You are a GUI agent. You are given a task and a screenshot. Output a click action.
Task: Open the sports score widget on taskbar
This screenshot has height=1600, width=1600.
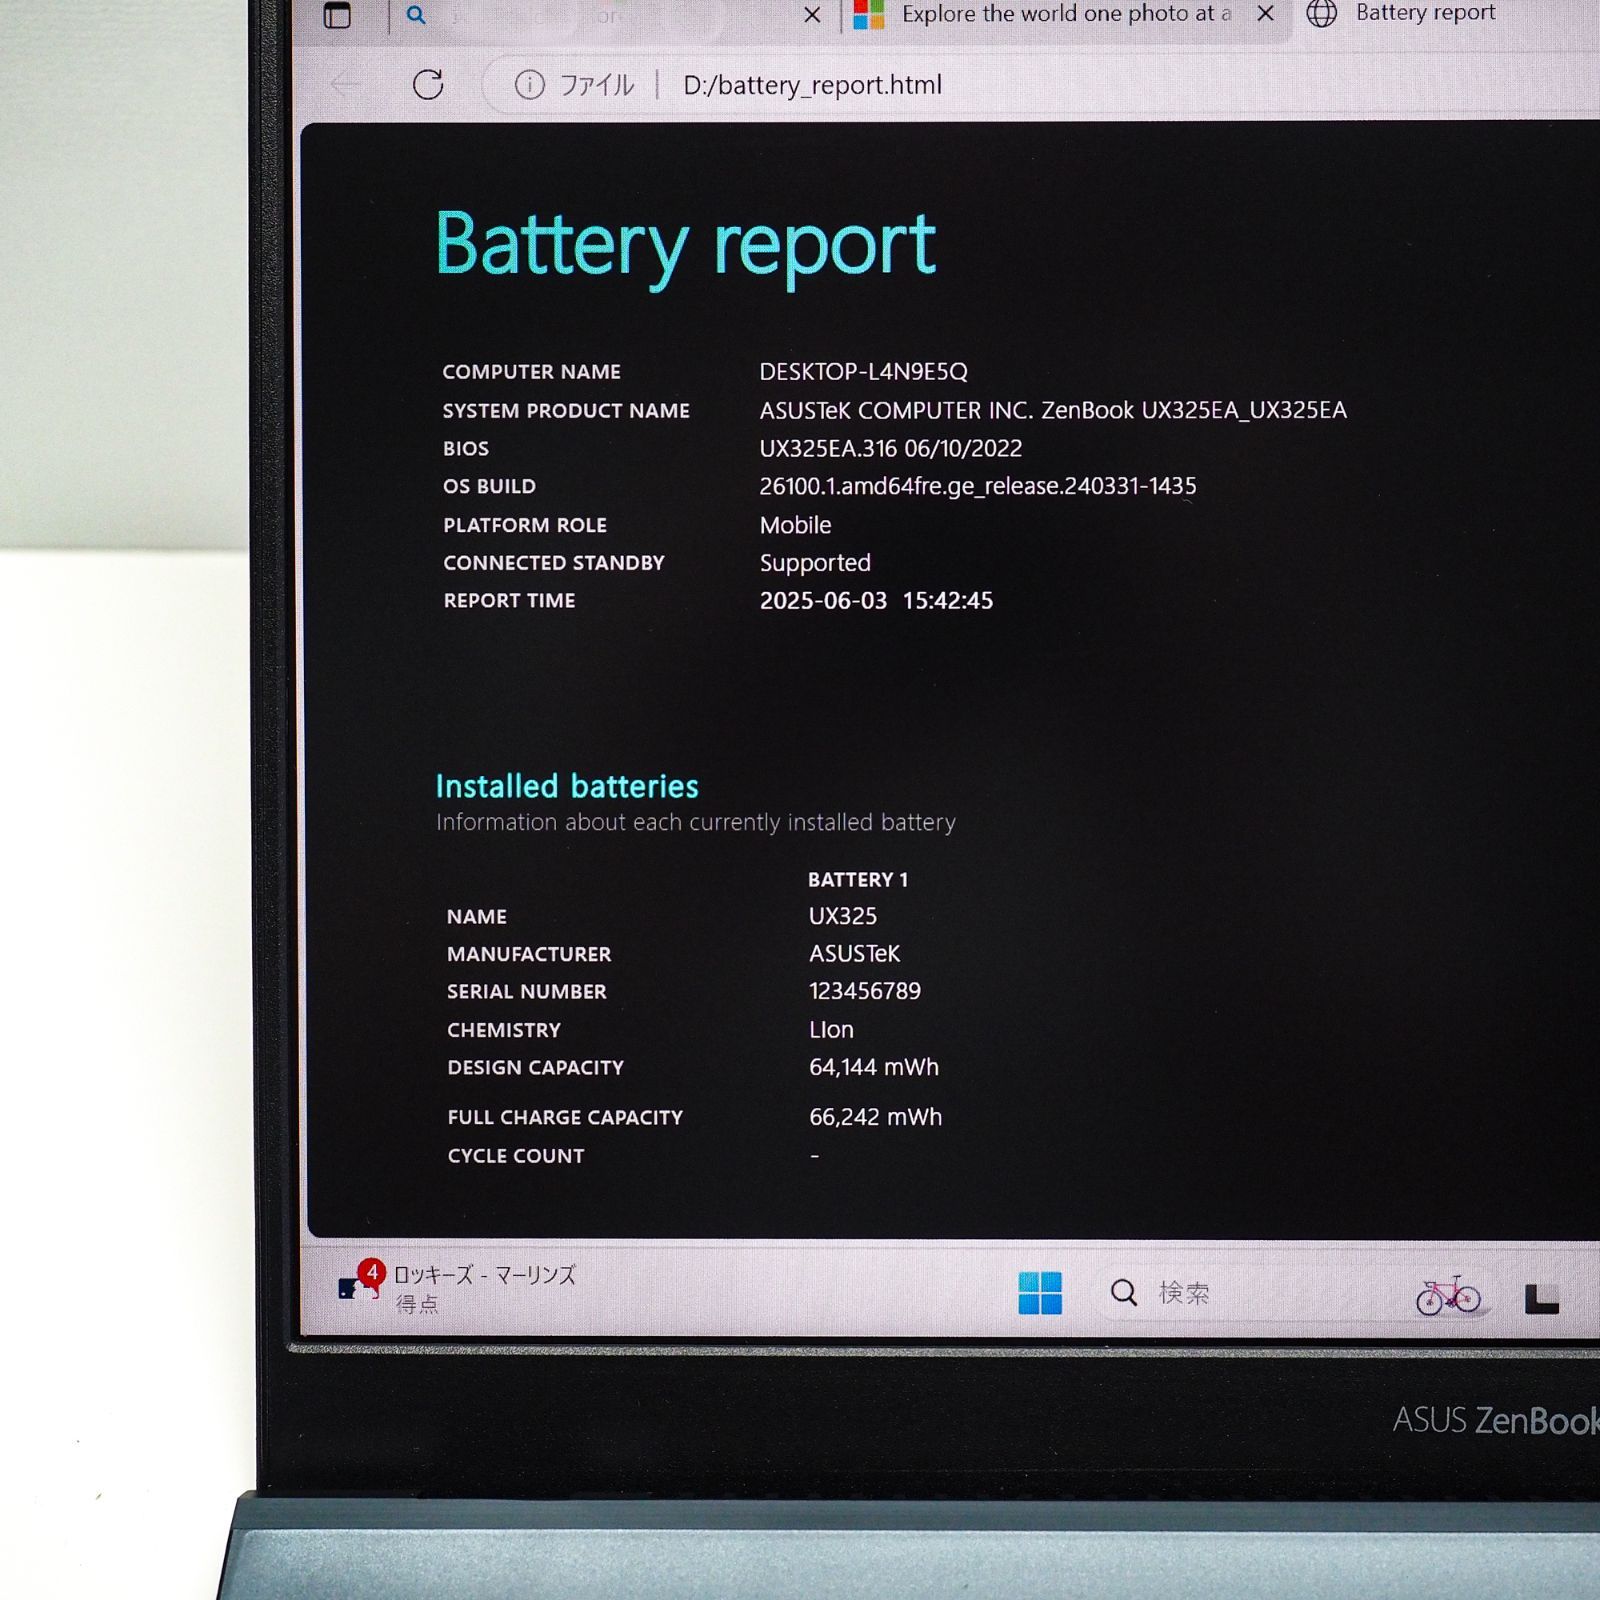point(458,1288)
